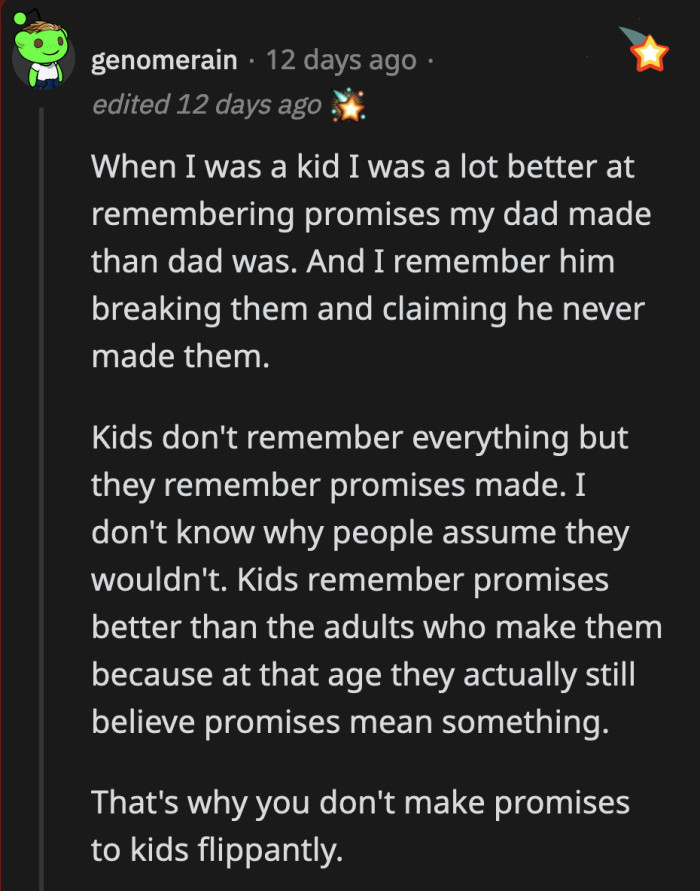700x891 pixels.
Task: Click the line "don't know why people assume they"
Action: pos(360,532)
